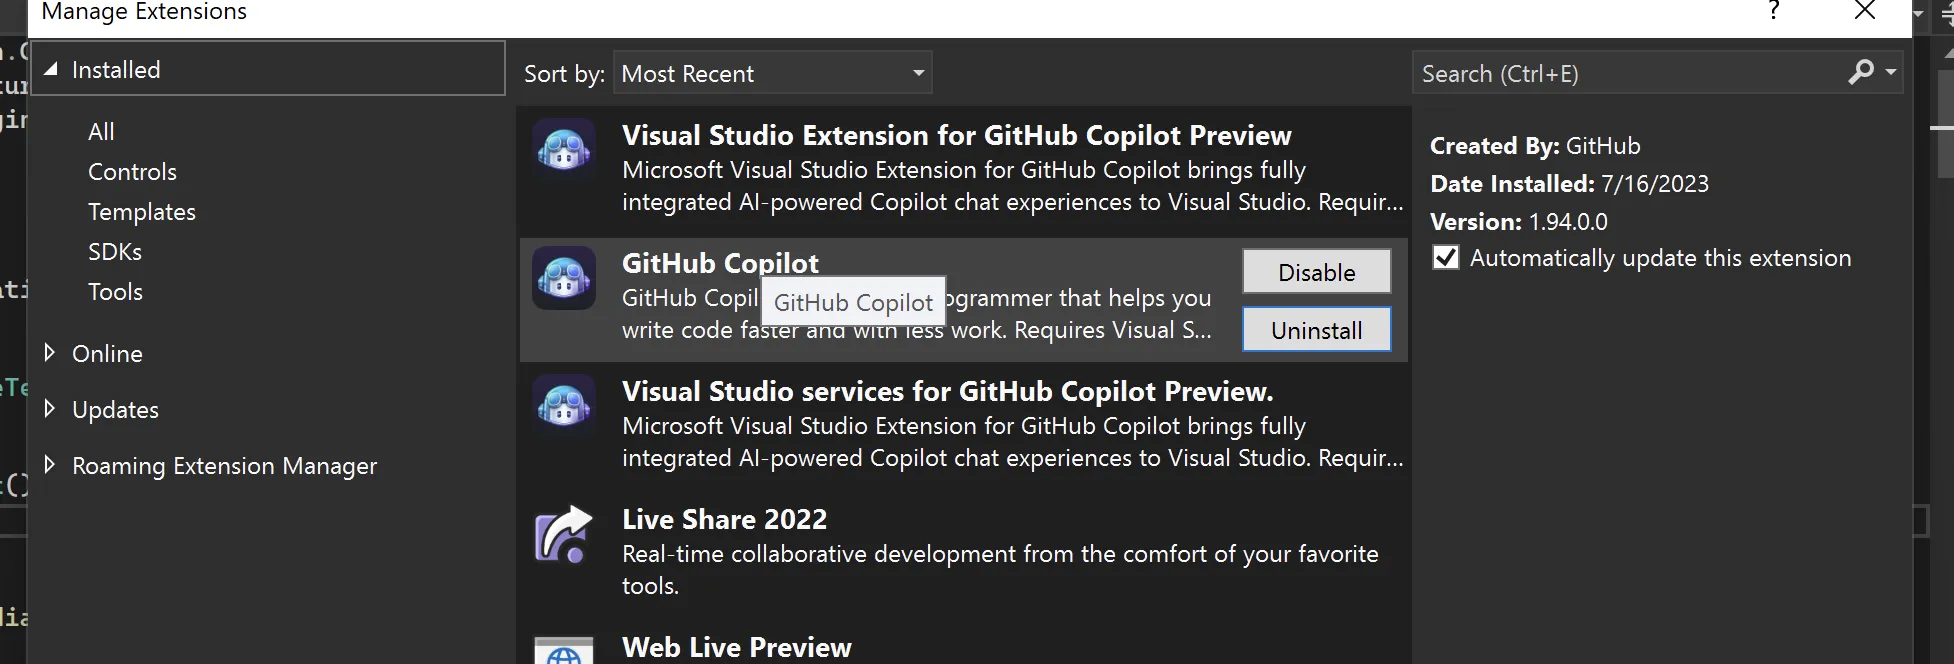Open the search options dropdown arrow
Viewport: 1954px width, 664px height.
1890,73
